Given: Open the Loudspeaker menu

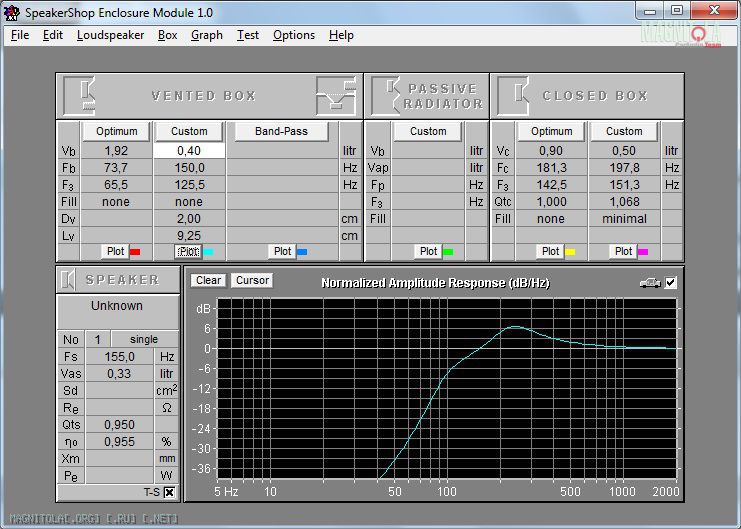Looking at the screenshot, I should 110,35.
